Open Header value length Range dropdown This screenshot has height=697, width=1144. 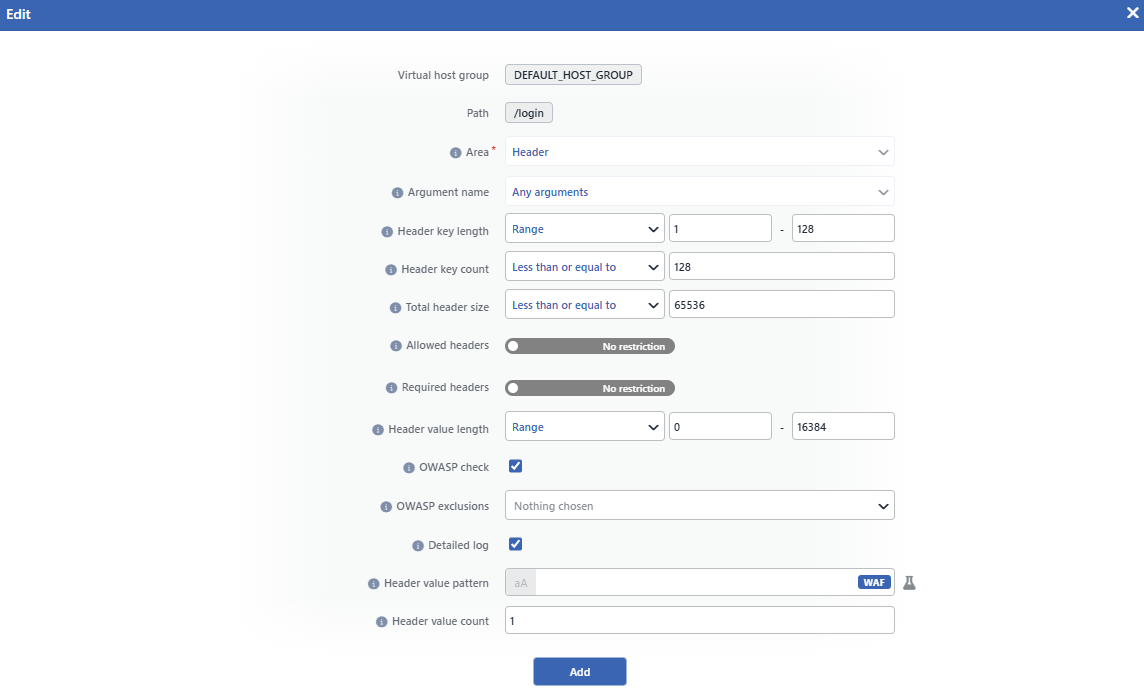pos(584,426)
